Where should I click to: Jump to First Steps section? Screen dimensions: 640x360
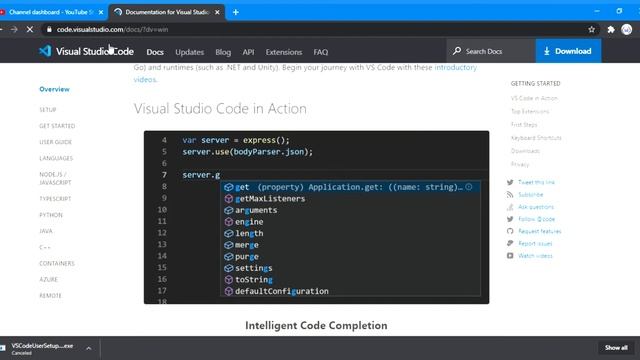524,124
